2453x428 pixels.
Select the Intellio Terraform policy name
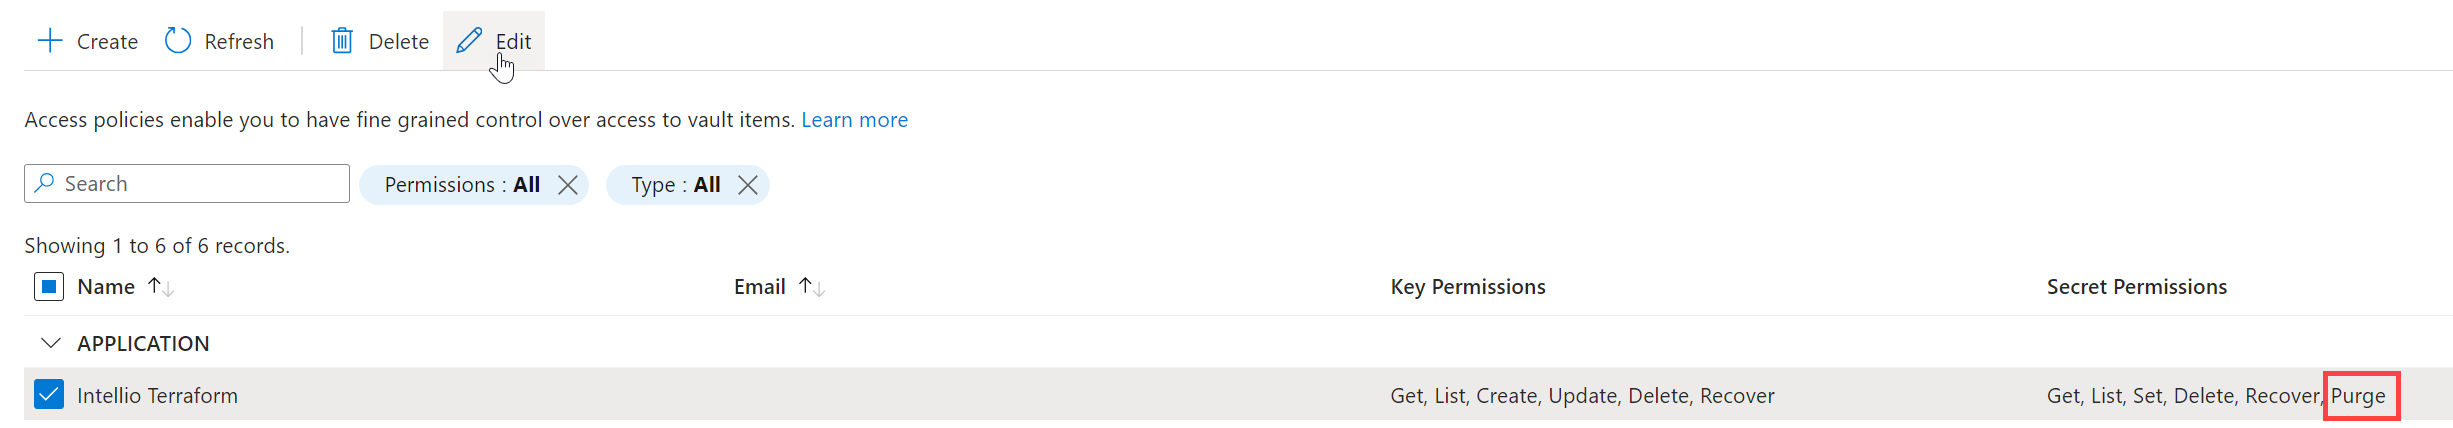[158, 396]
